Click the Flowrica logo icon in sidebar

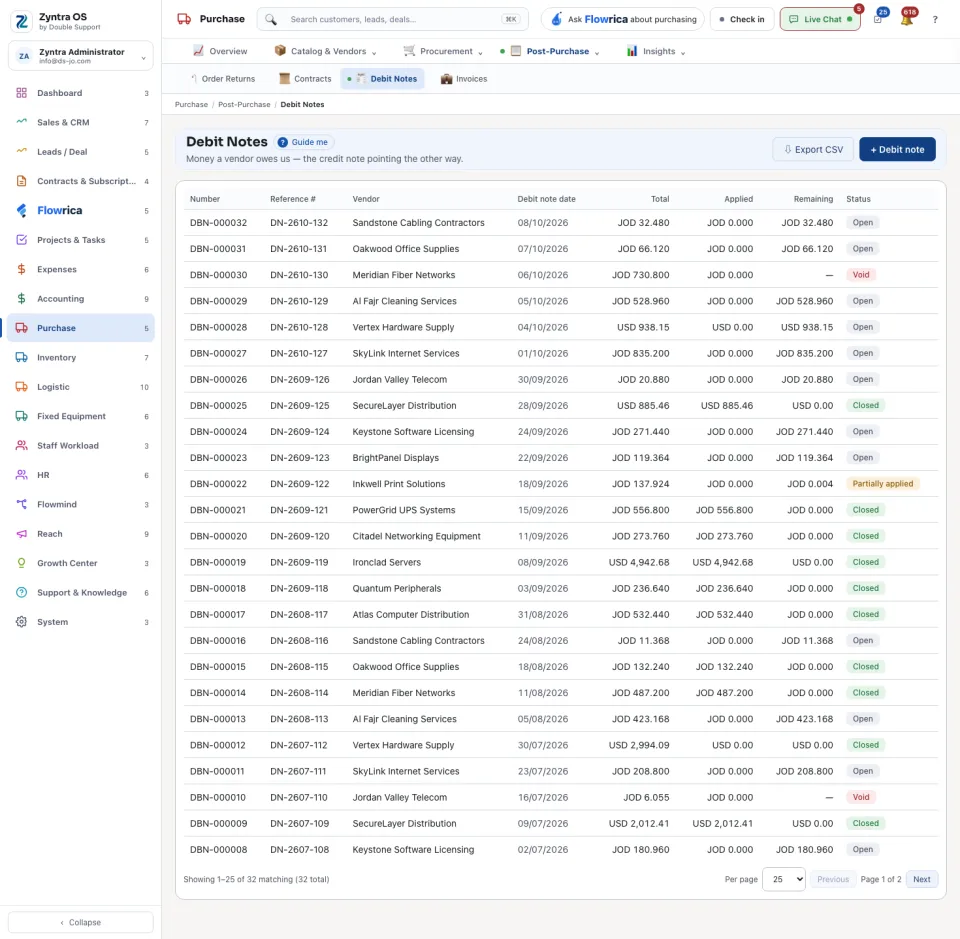point(21,211)
